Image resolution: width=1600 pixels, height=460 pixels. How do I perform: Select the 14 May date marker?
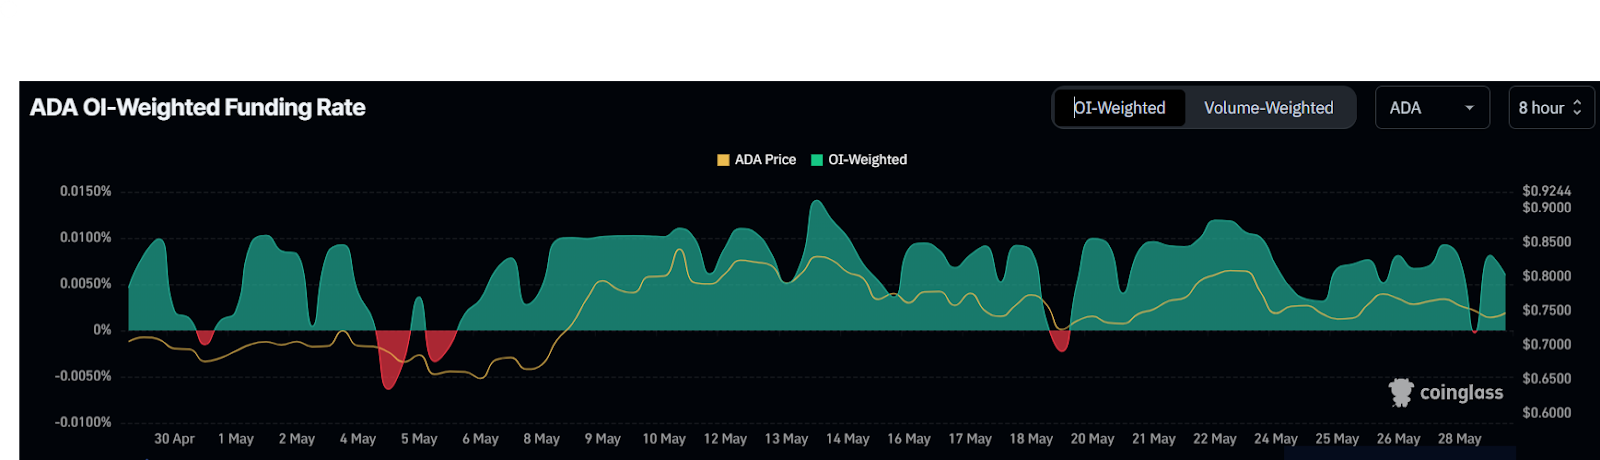pos(847,439)
